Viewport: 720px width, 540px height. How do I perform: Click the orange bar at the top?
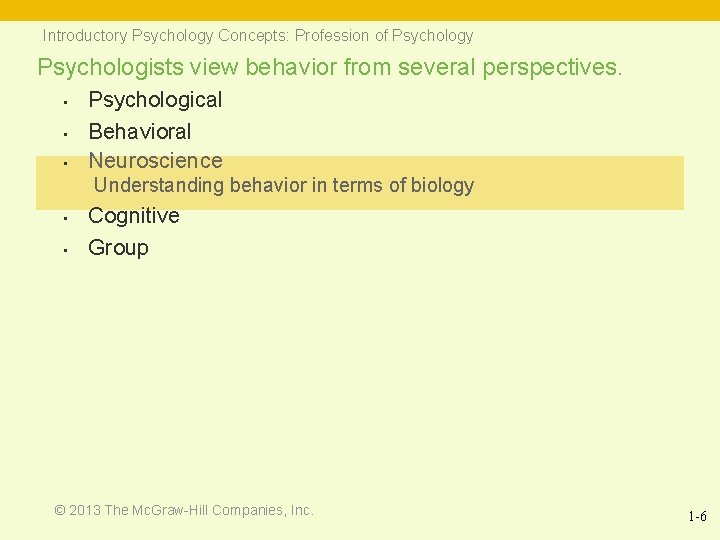360,9
